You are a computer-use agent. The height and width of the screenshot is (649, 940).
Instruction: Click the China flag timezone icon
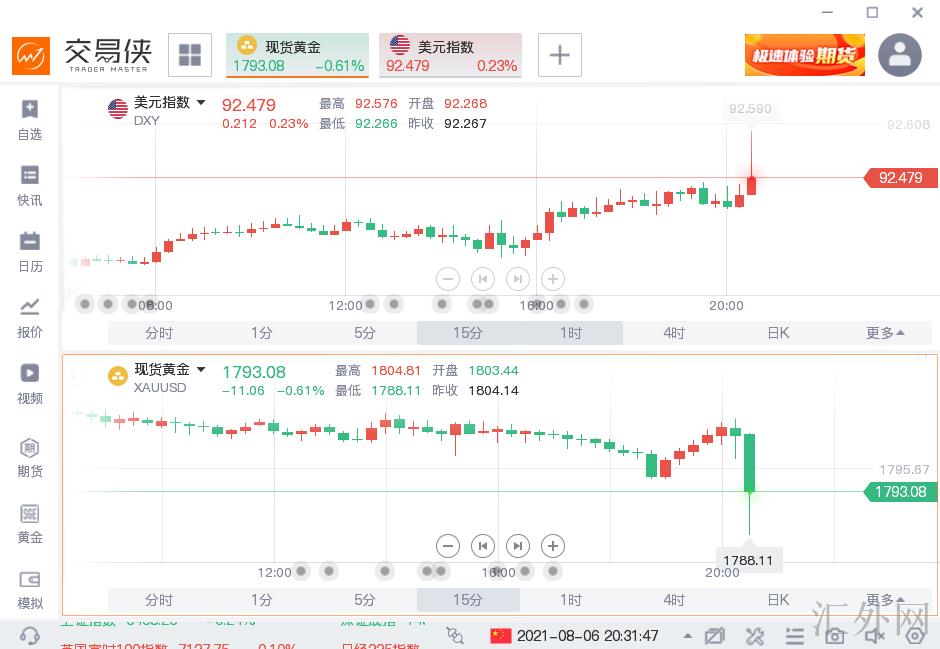[x=501, y=635]
